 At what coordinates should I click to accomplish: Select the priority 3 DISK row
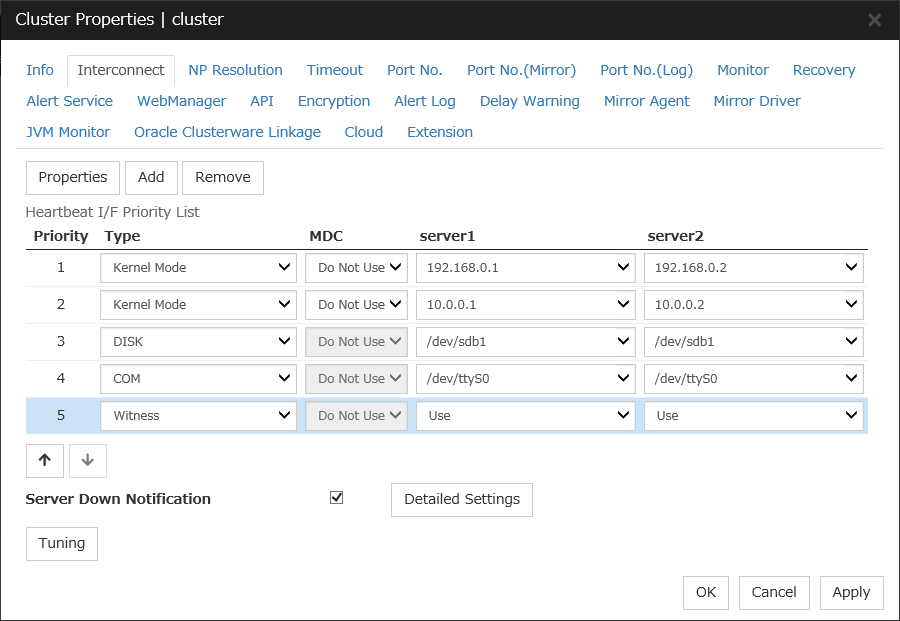click(x=61, y=342)
